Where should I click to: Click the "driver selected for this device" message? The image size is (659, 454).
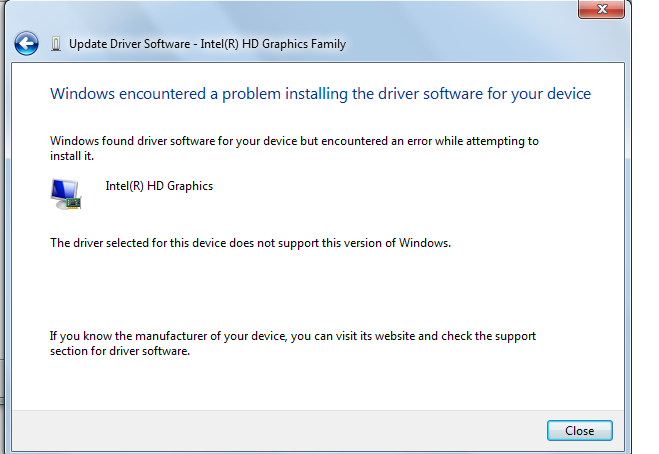pyautogui.click(x=250, y=243)
